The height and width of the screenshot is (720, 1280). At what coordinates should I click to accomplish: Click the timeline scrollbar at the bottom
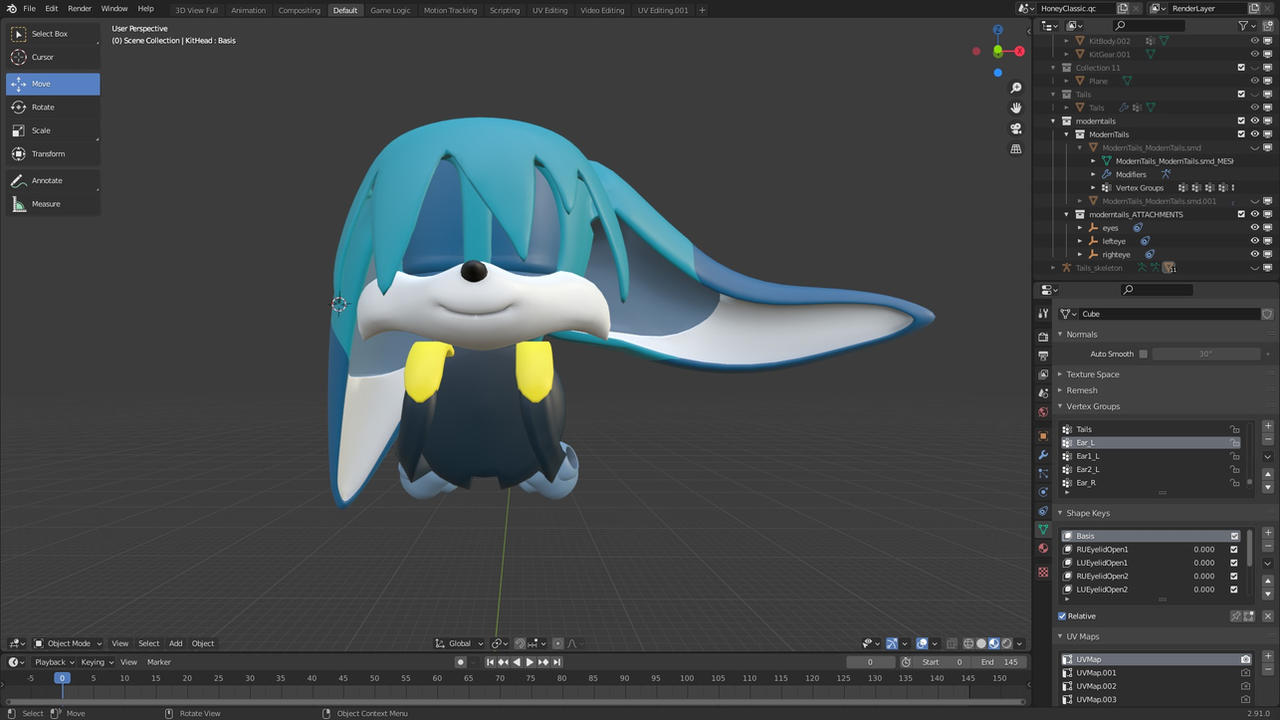click(x=515, y=702)
